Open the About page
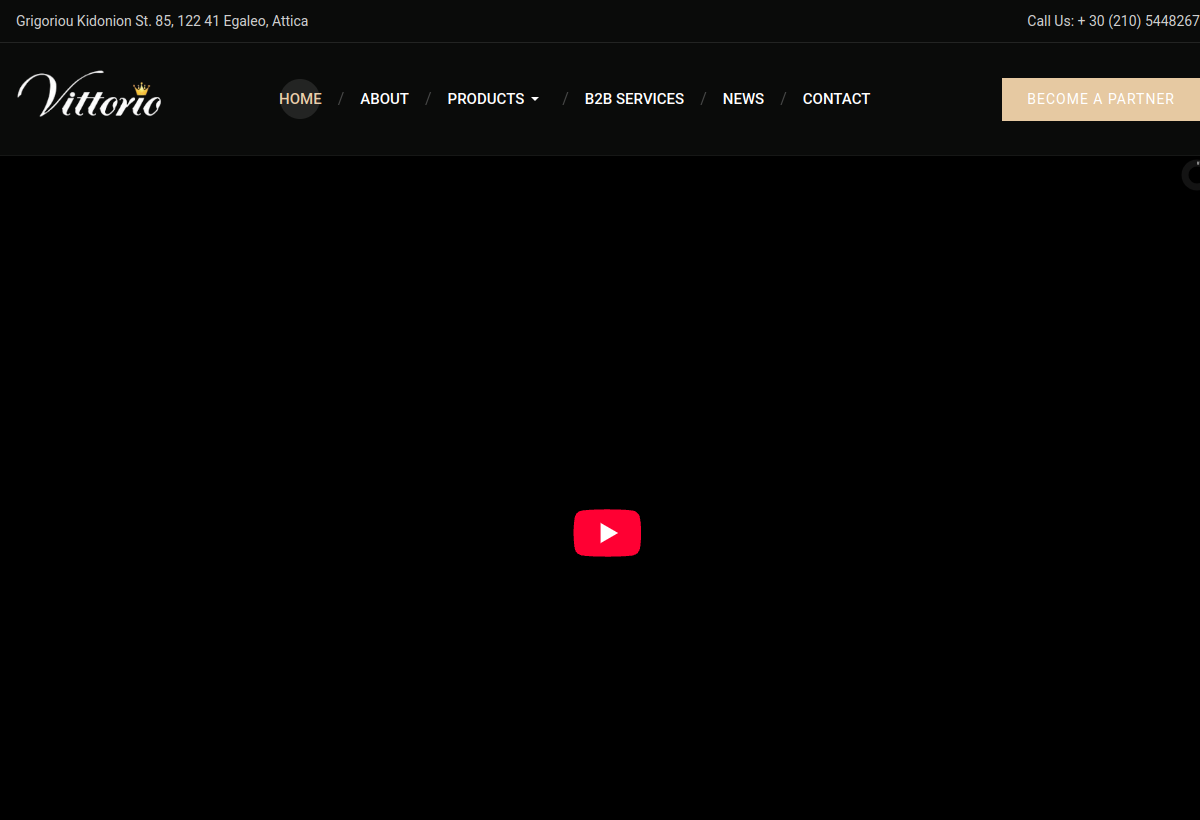The height and width of the screenshot is (820, 1200). pyautogui.click(x=384, y=99)
